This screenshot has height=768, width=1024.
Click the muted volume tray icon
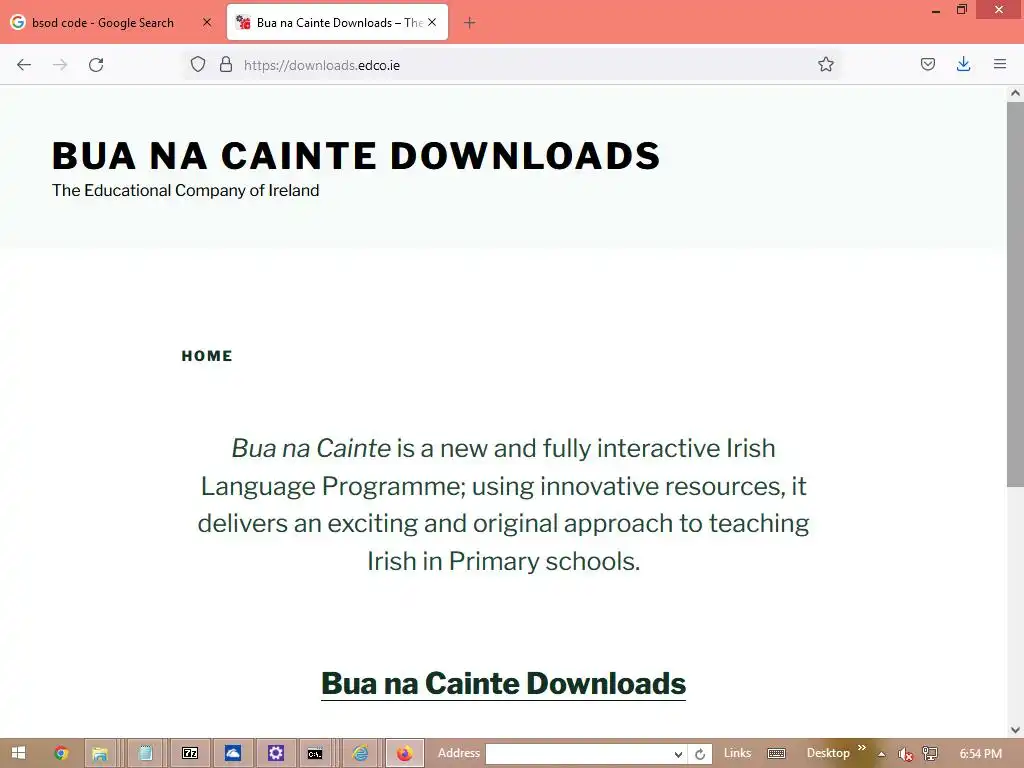[x=905, y=754]
